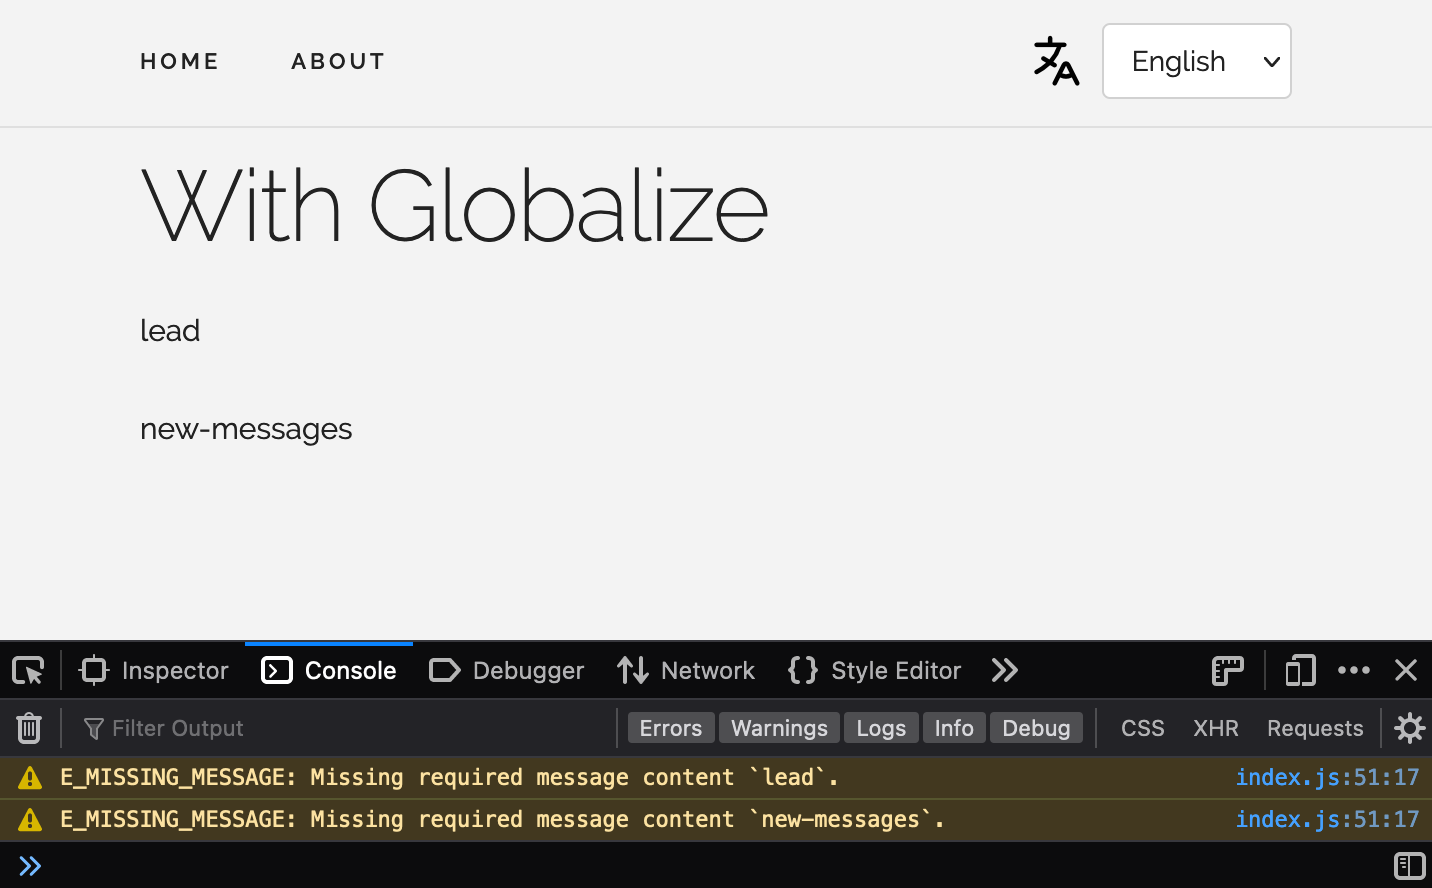This screenshot has height=888, width=1432.
Task: Enable the Debug log filter
Action: (x=1036, y=728)
